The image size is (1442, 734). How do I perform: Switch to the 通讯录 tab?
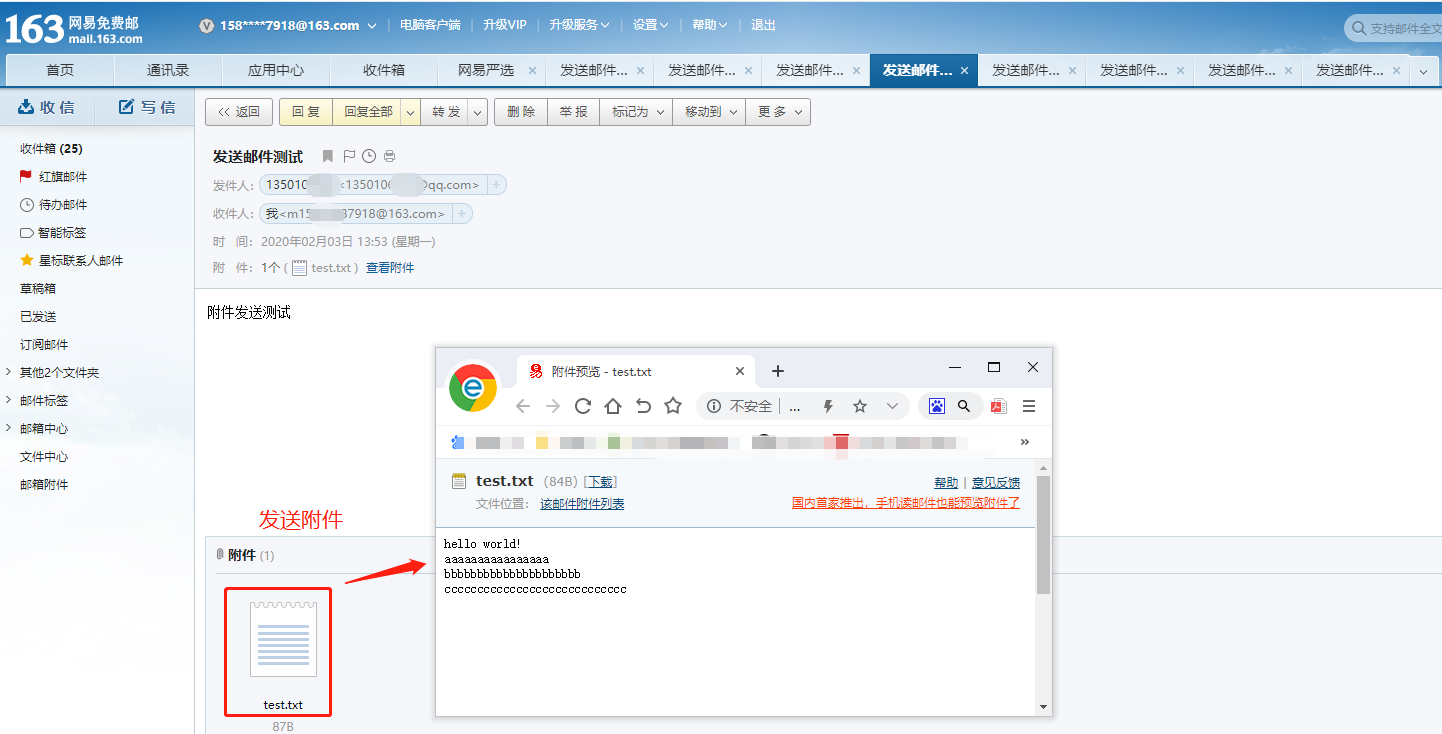click(x=168, y=70)
